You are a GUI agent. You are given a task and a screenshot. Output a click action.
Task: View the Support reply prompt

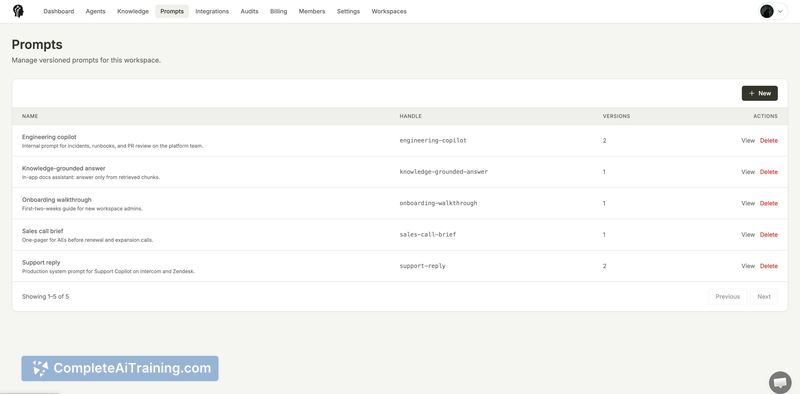coord(747,266)
